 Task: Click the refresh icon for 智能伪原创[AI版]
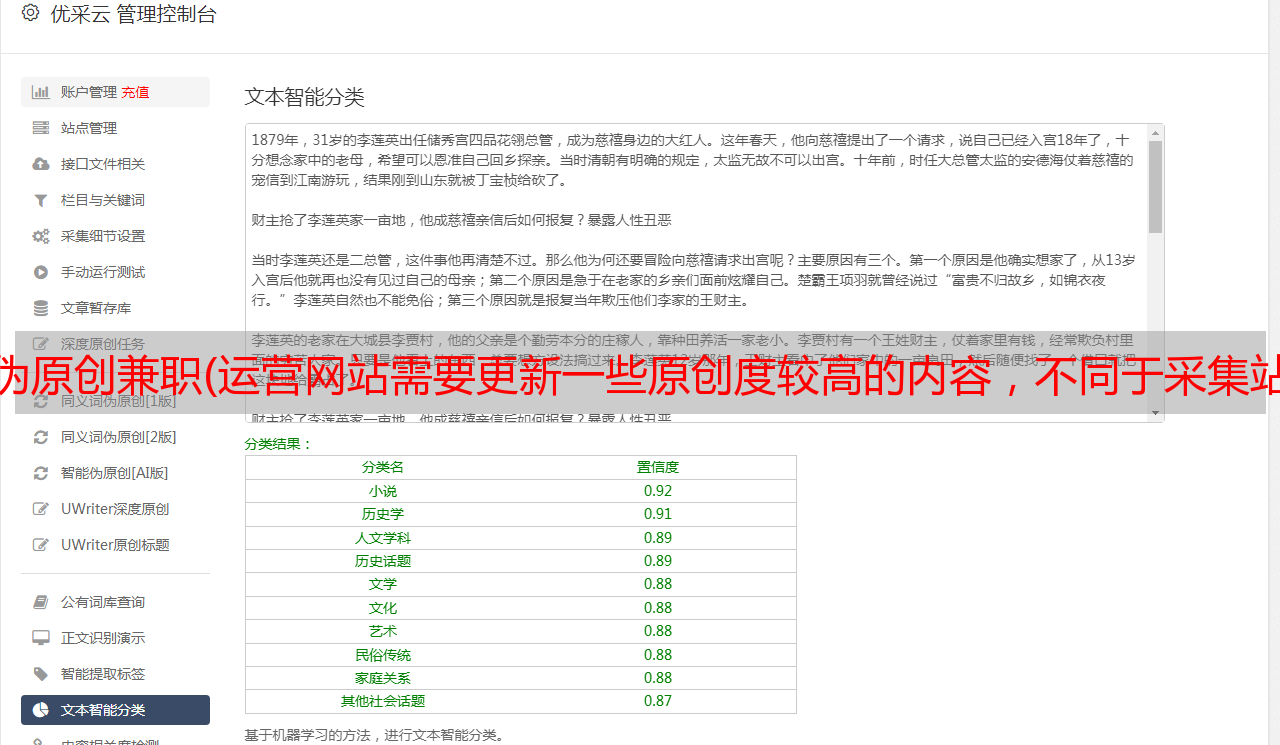41,473
